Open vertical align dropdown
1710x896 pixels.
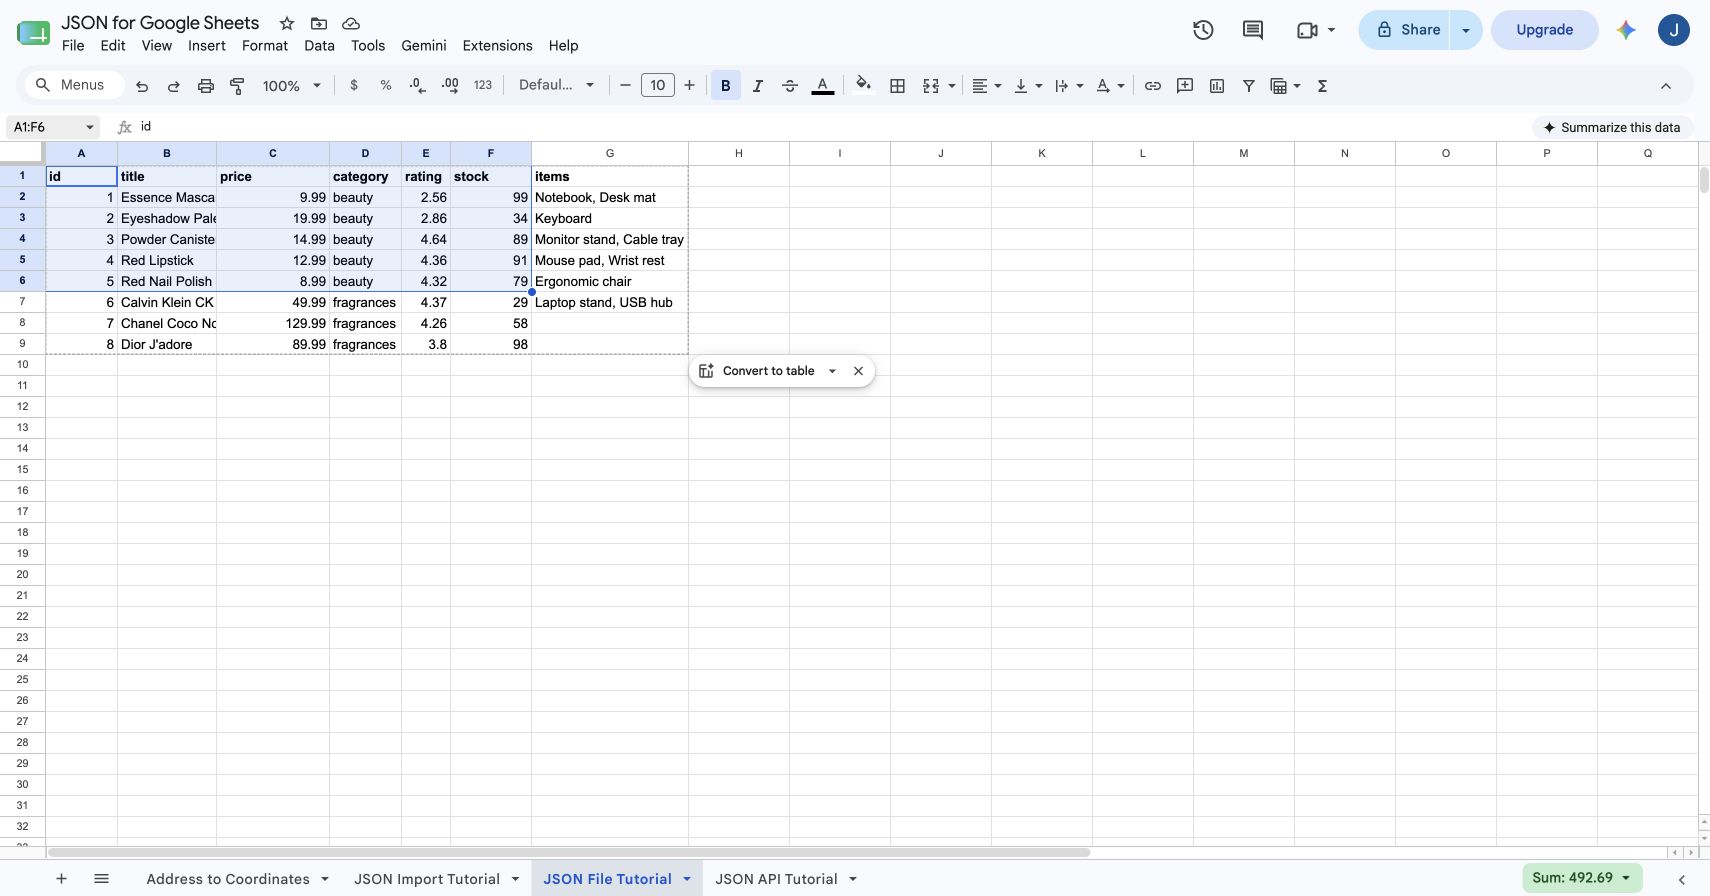click(x=1028, y=86)
